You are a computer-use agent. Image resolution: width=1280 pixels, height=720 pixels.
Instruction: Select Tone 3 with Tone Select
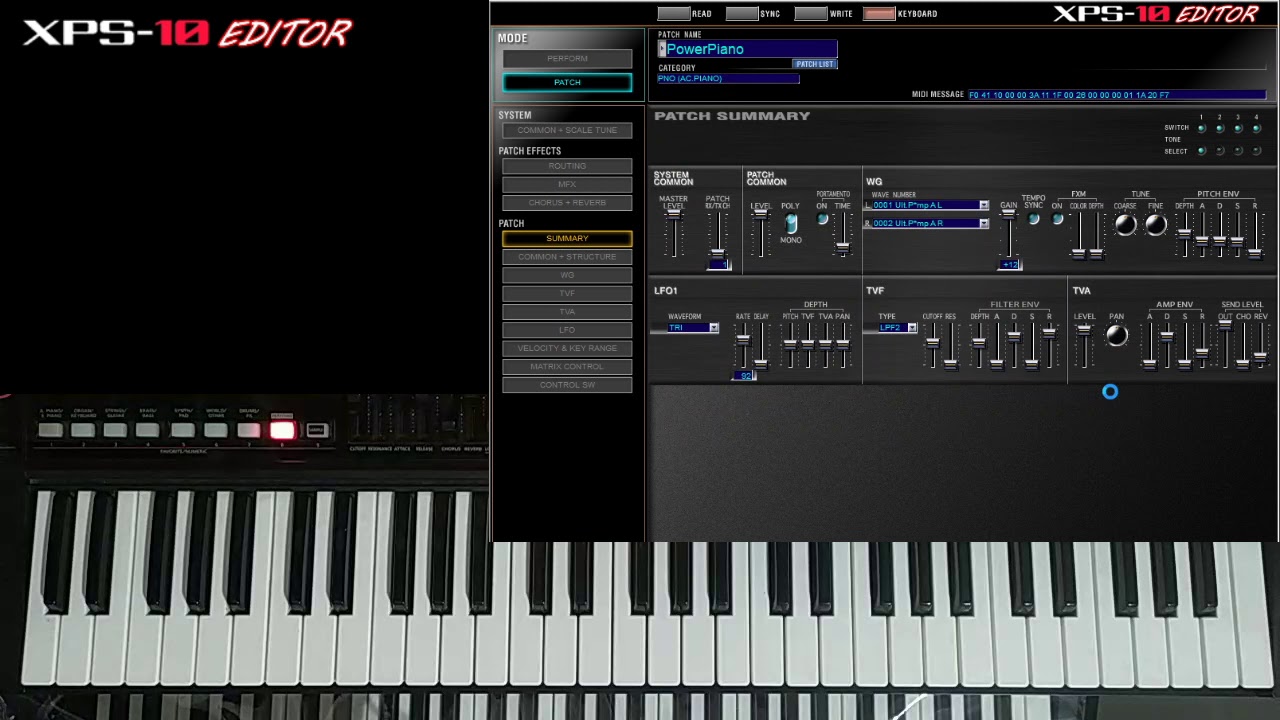(x=1238, y=151)
